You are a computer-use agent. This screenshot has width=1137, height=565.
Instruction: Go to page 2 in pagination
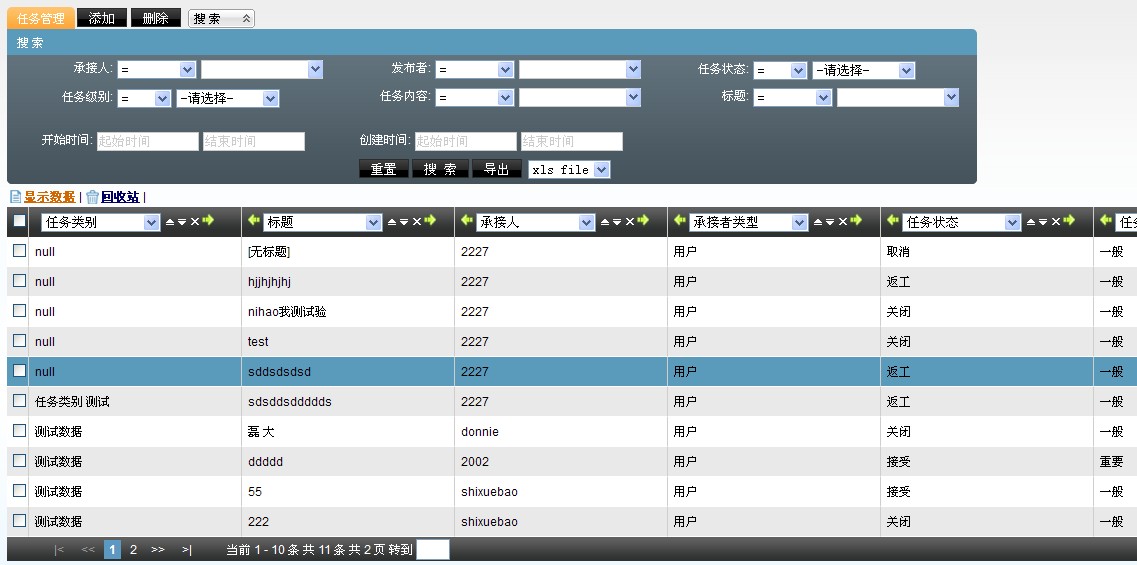pos(133,549)
